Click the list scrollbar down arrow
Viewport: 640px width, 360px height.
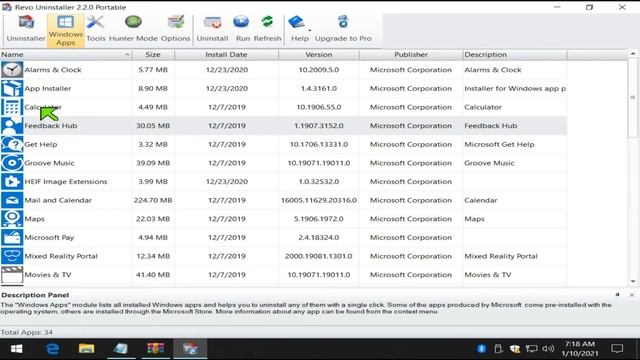click(633, 281)
